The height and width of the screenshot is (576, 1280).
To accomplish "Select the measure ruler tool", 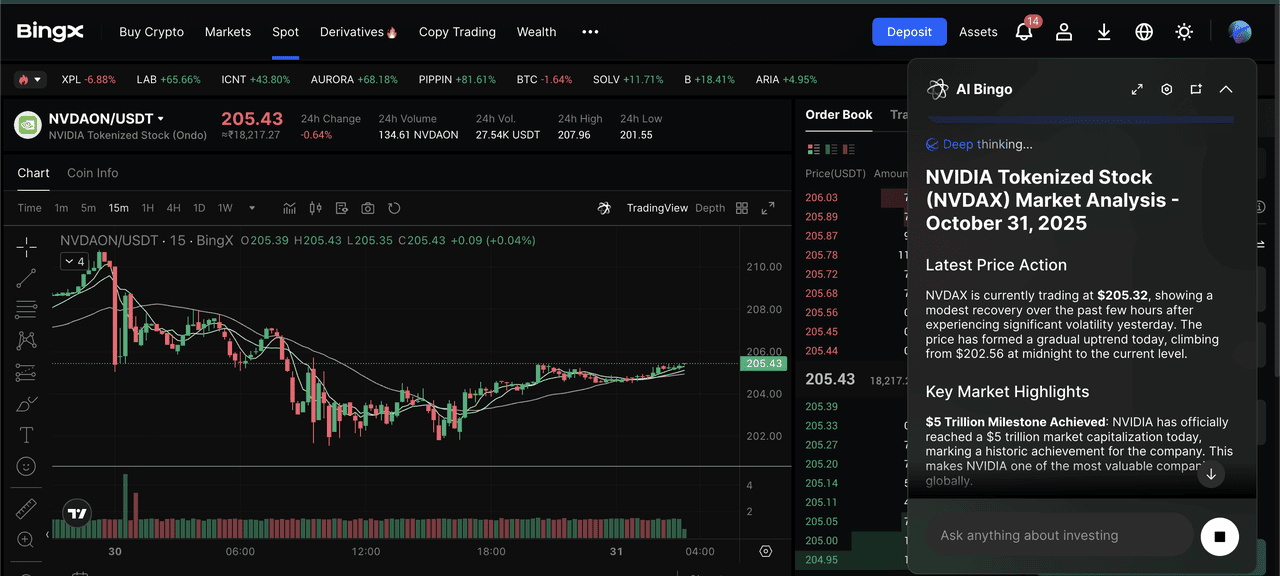I will pyautogui.click(x=26, y=508).
